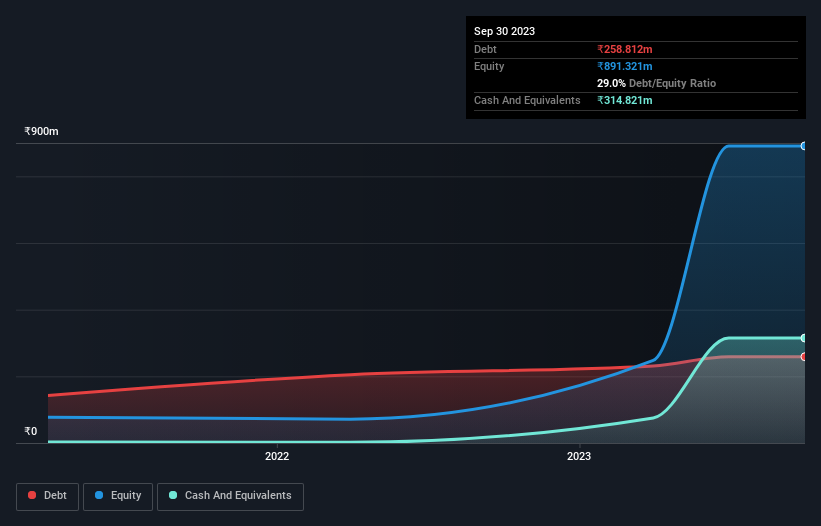Click the teal Cash endpoint marker

(804, 338)
